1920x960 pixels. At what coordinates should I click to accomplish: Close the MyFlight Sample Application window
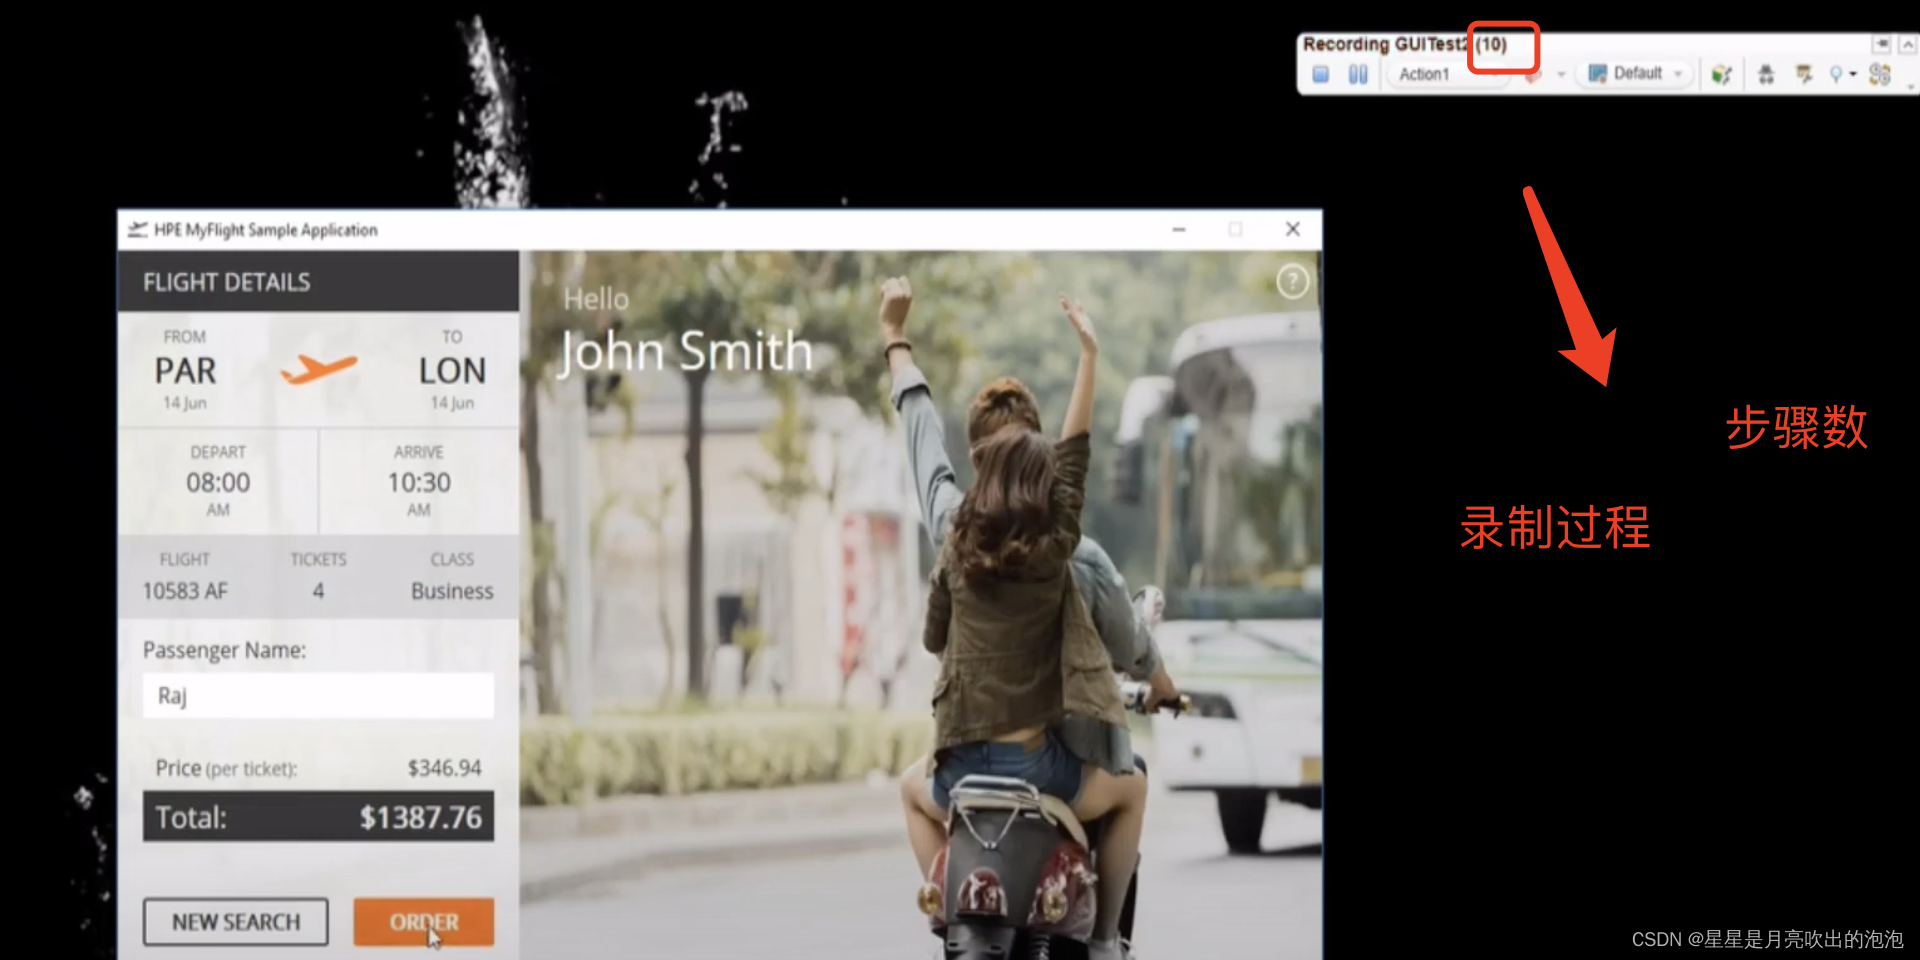tap(1292, 230)
